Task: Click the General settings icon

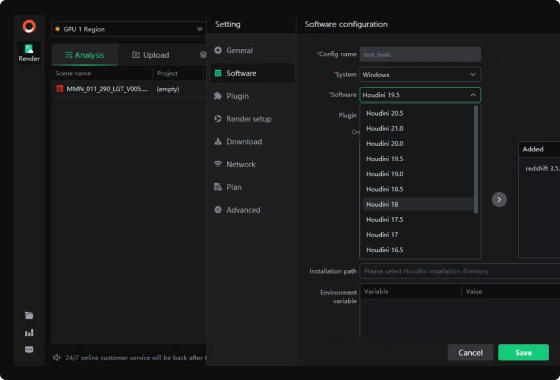Action: coord(218,50)
